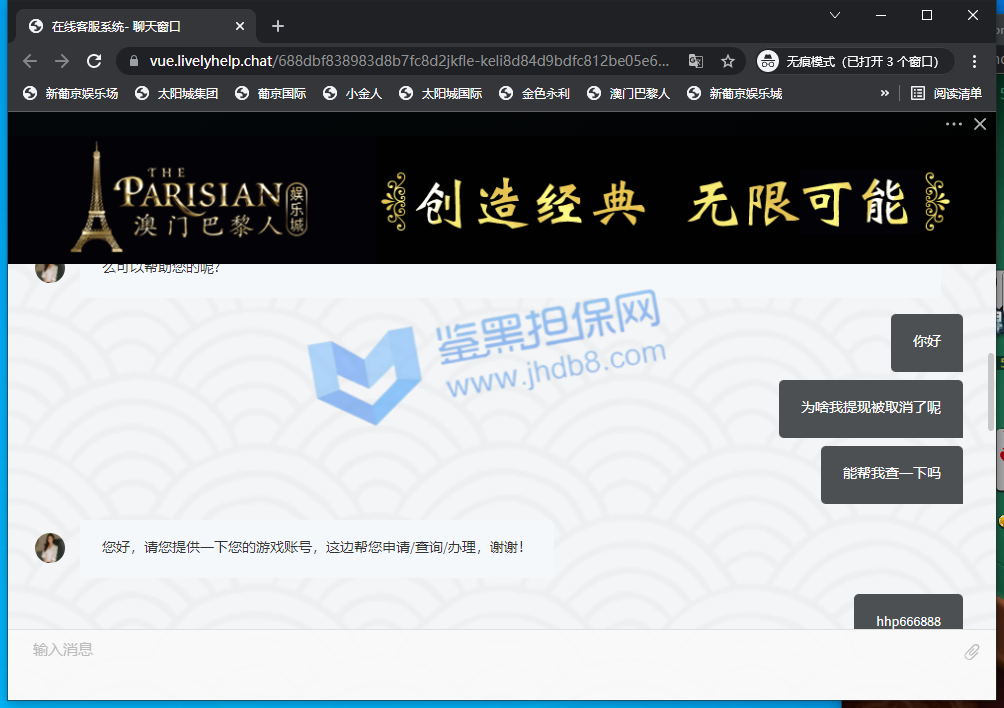Expand the tab search dropdown arrow
This screenshot has width=1004, height=708.
tap(835, 15)
